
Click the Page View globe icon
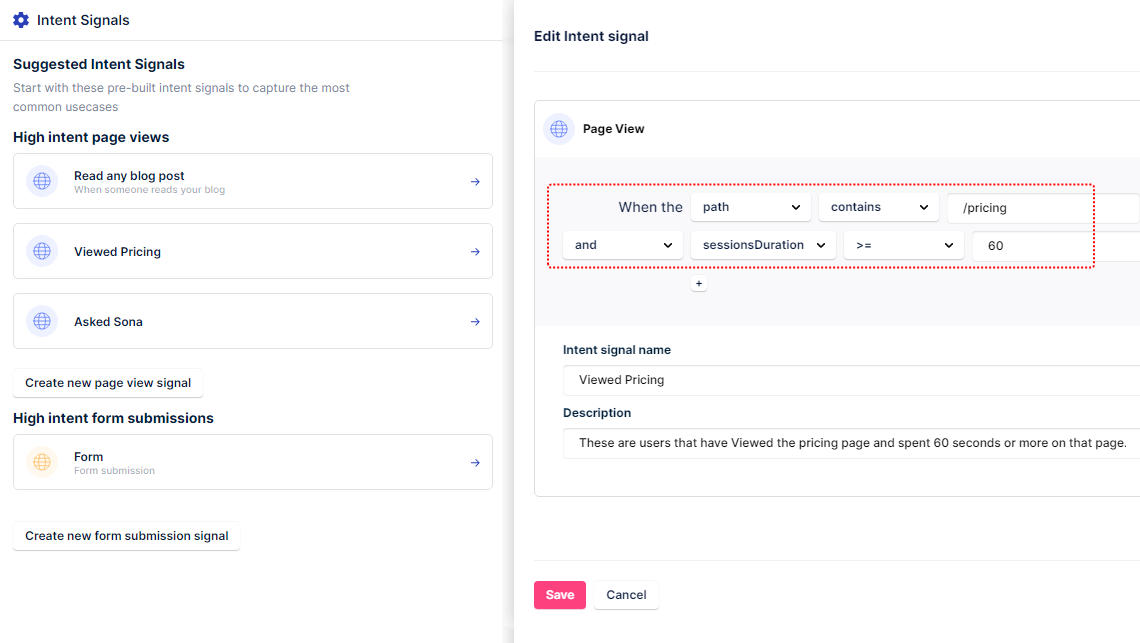558,129
